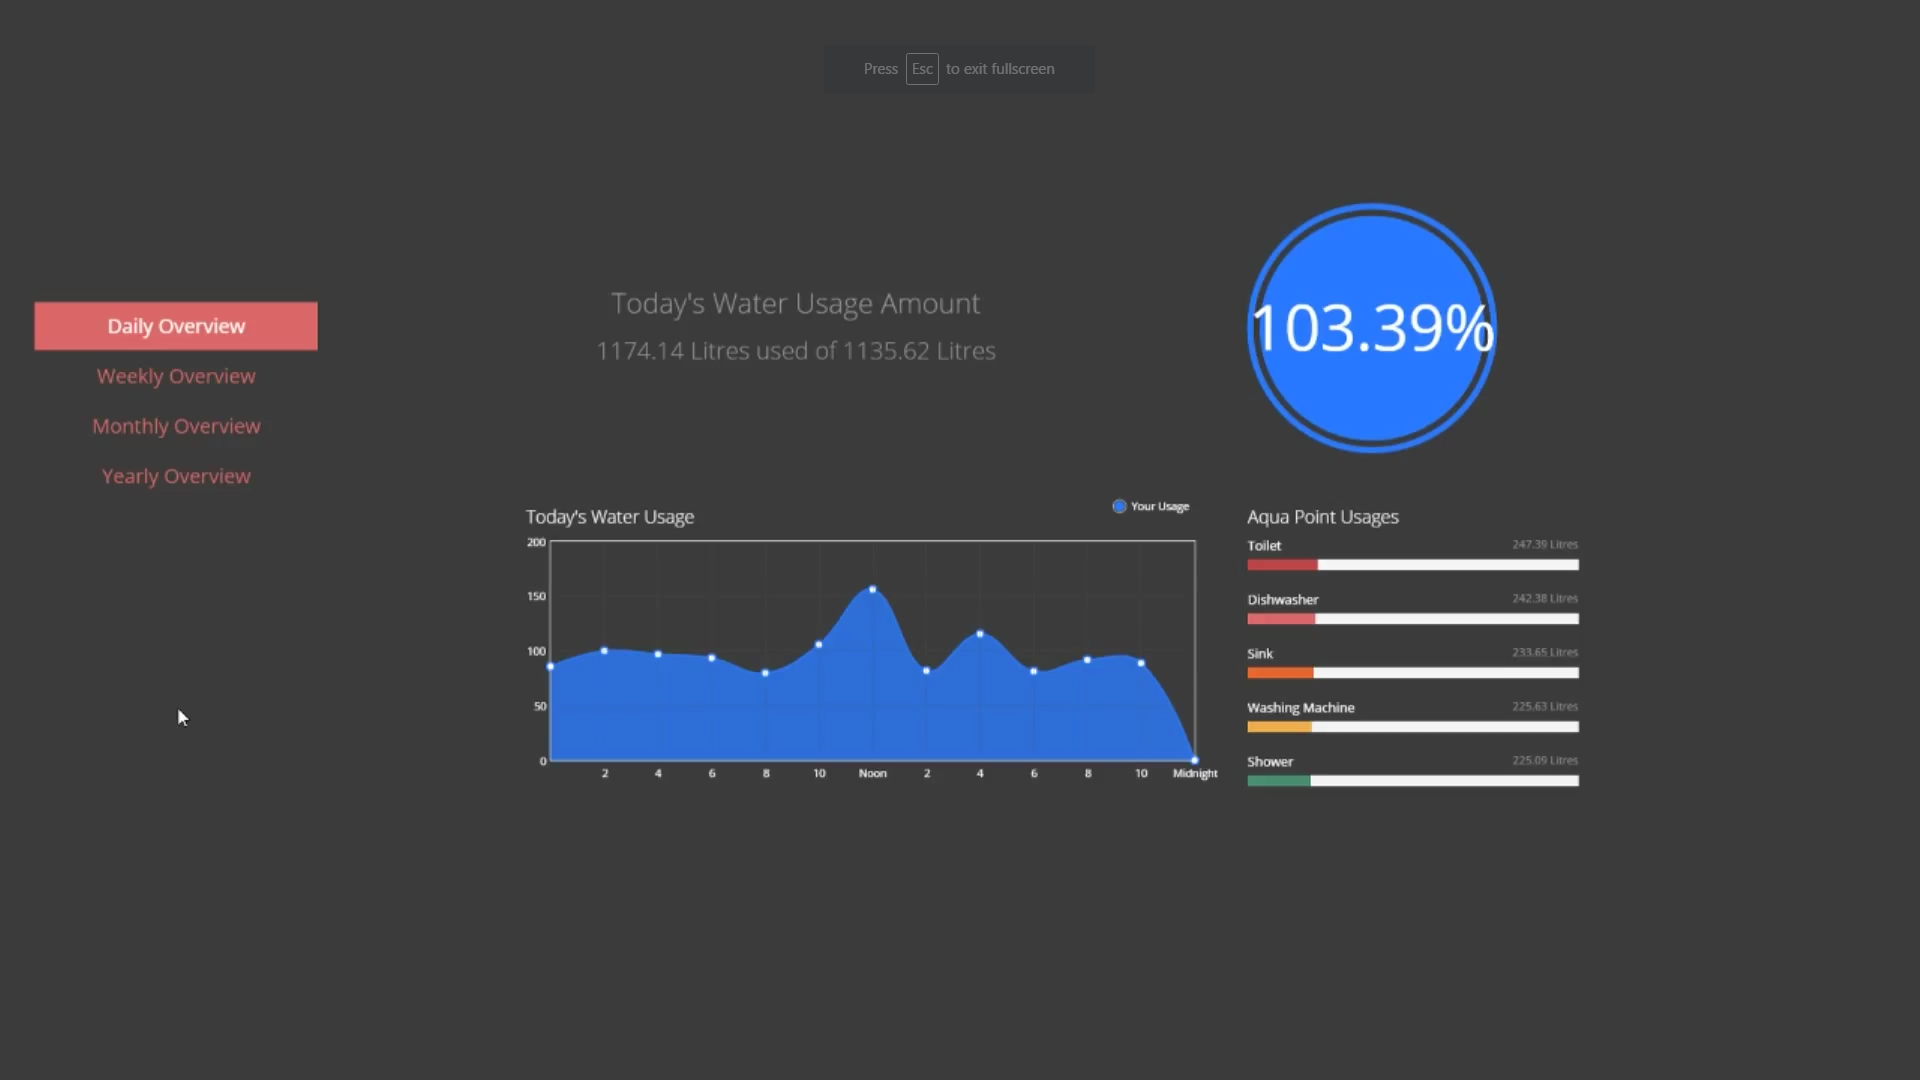Open the Weekly Overview tab
Viewport: 1920px width, 1080px height.
(x=176, y=376)
